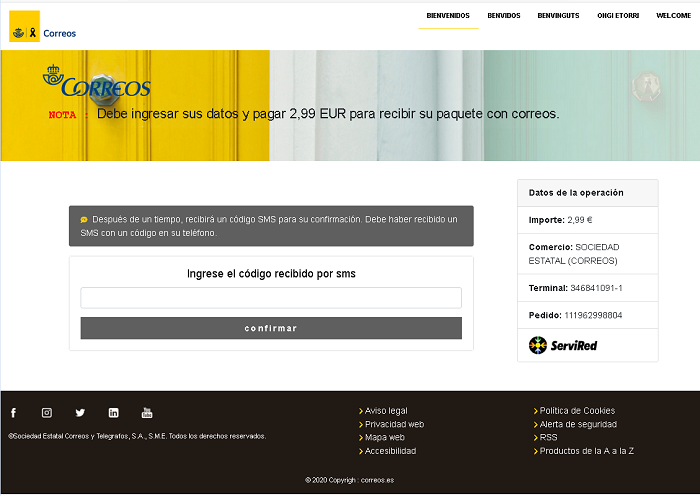Switch to the BENVINGUTS tab
This screenshot has height=496, width=700.
point(558,16)
